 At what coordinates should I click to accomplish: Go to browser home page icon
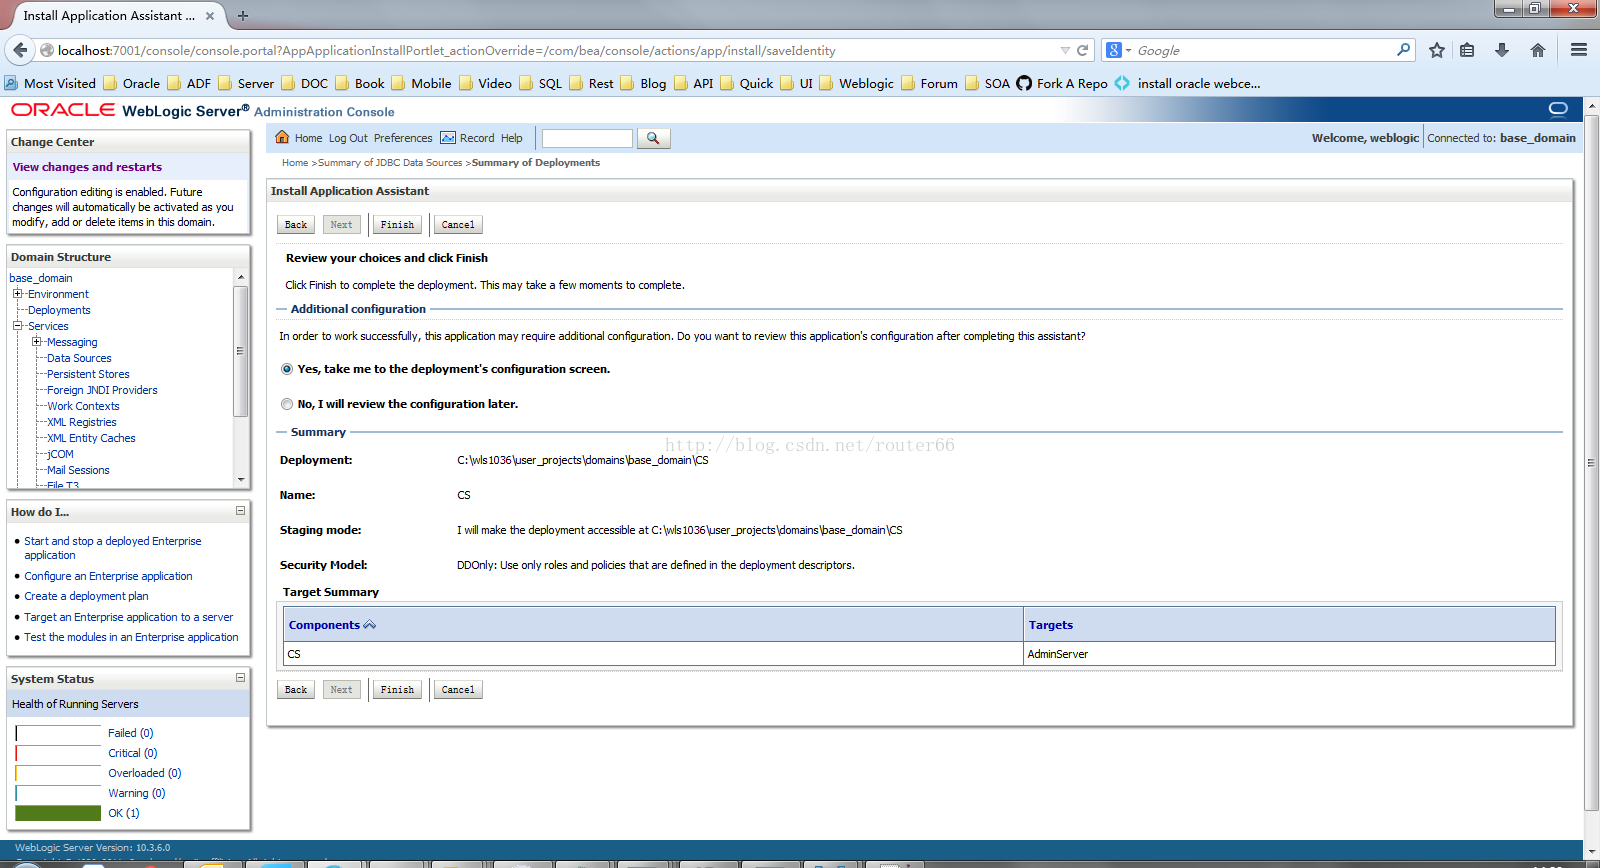(x=1538, y=50)
